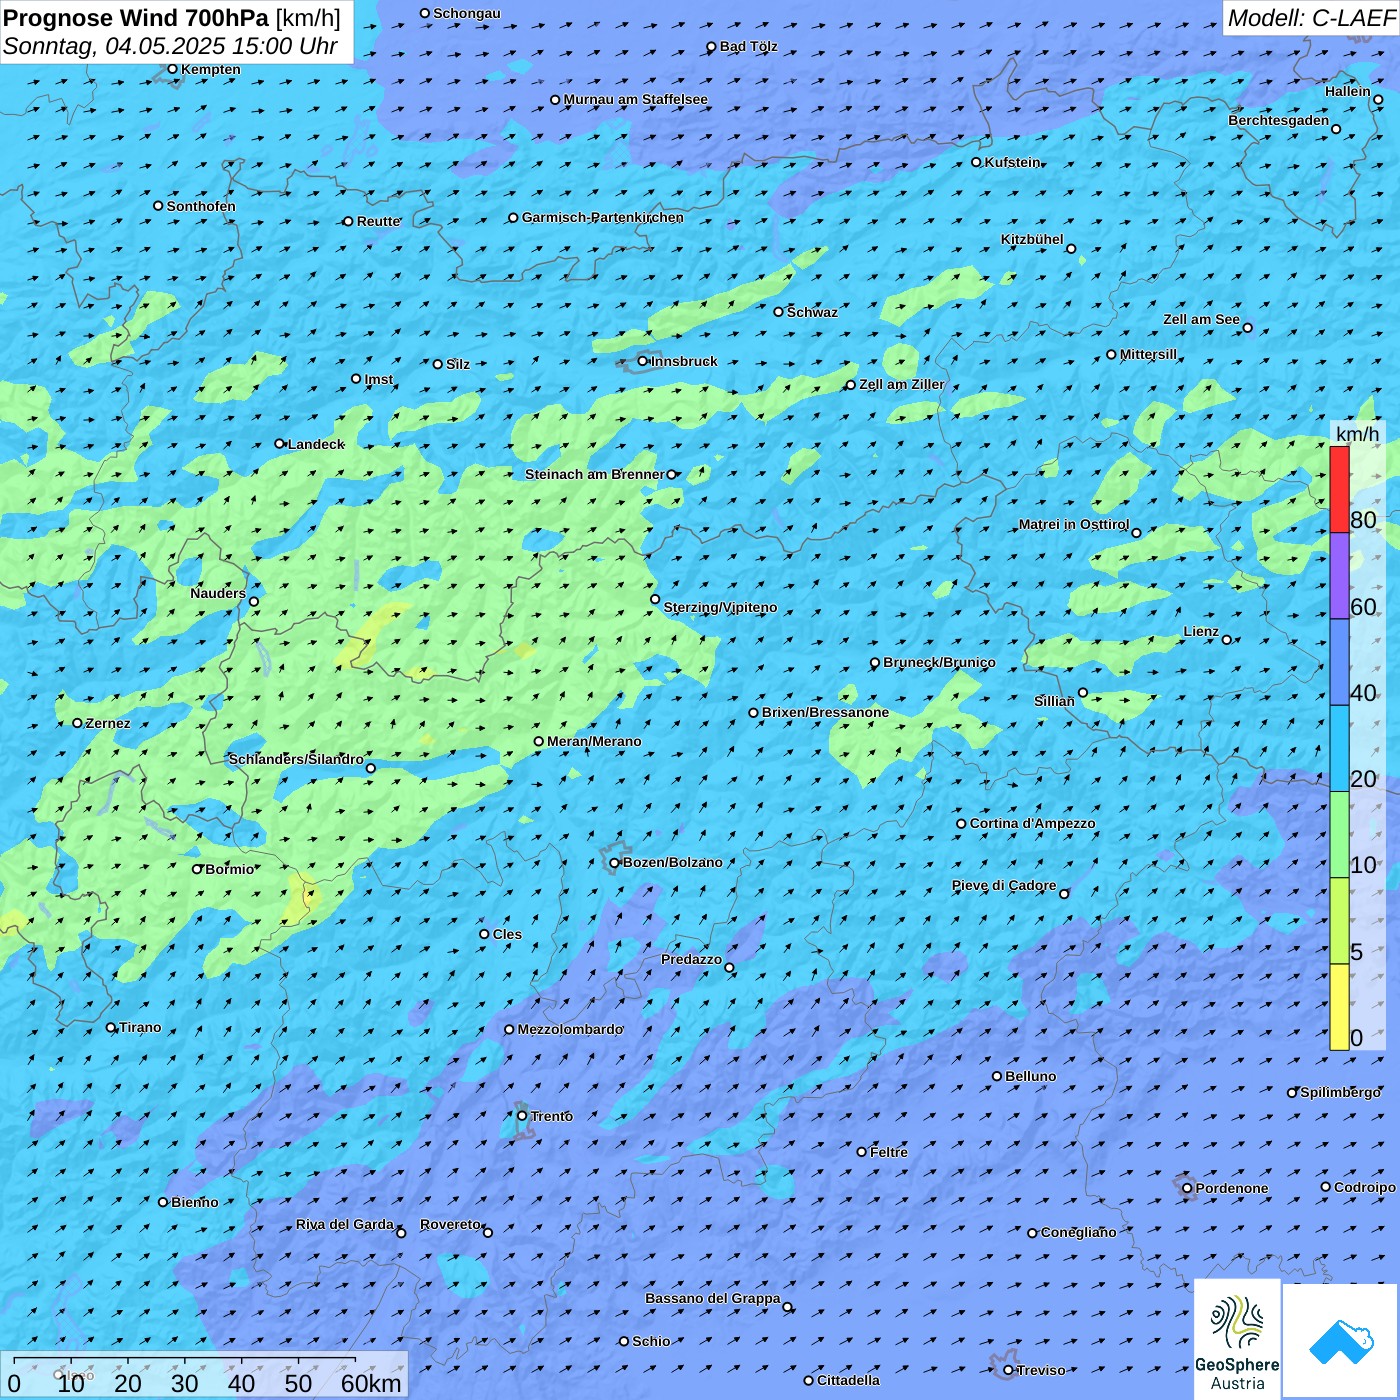Click the 'Modell: C-LAEF' label

[1311, 18]
